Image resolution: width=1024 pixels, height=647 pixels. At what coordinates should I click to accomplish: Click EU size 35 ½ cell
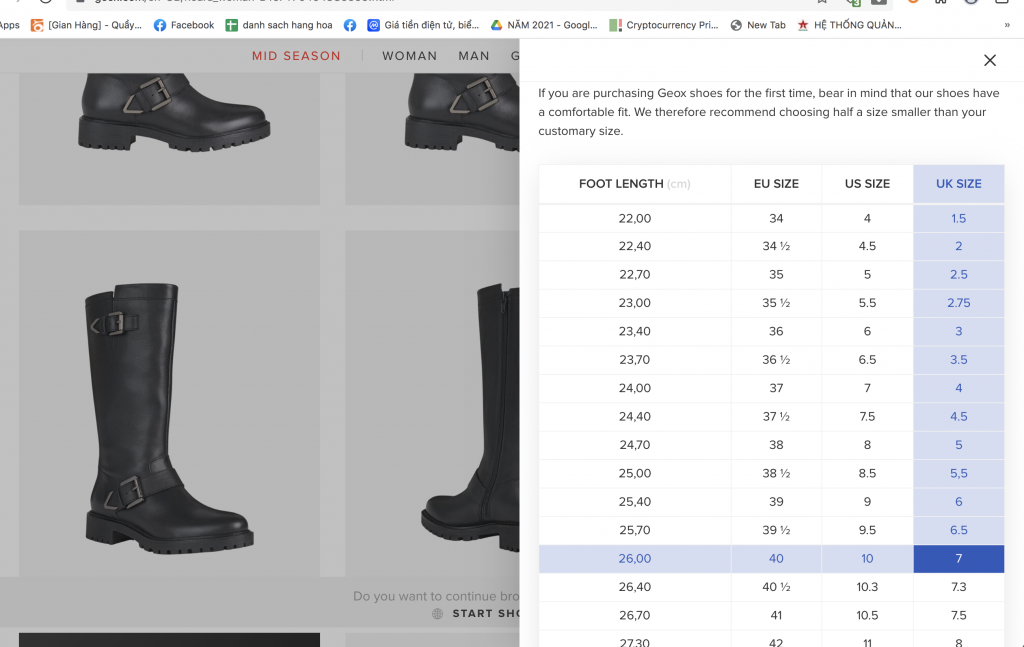coord(776,303)
